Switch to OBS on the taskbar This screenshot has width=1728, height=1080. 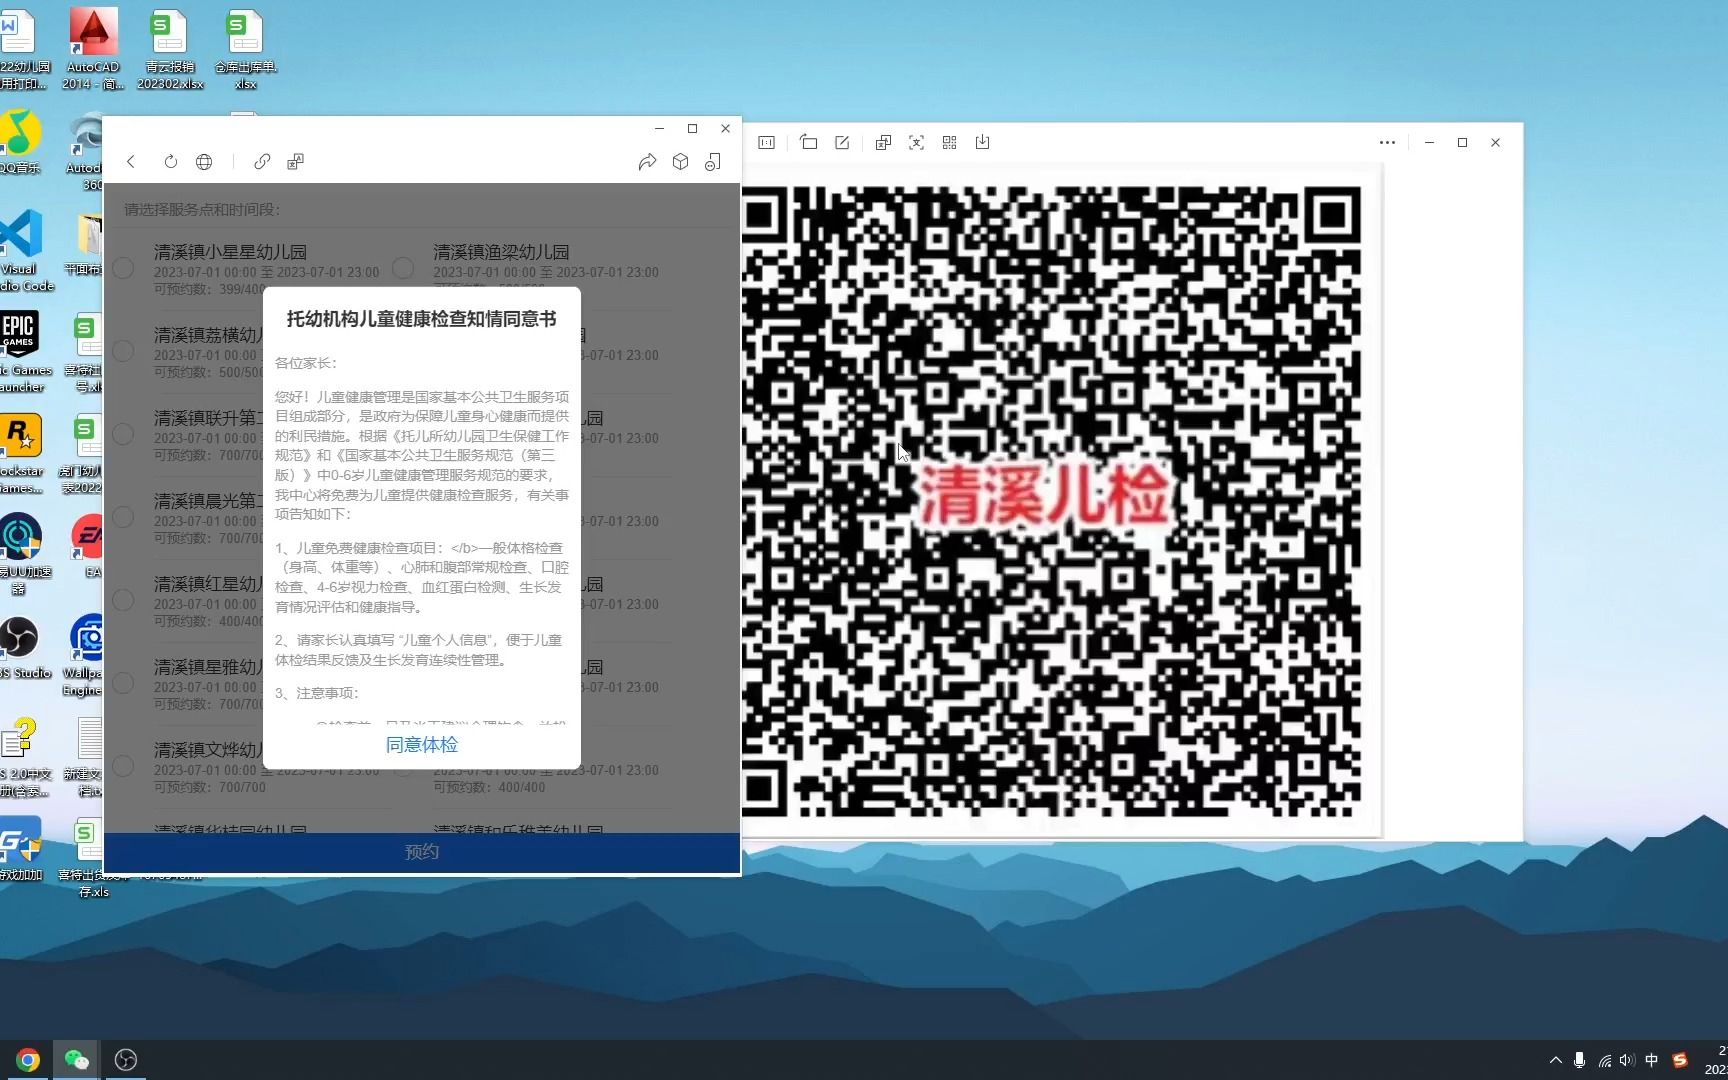click(x=126, y=1060)
